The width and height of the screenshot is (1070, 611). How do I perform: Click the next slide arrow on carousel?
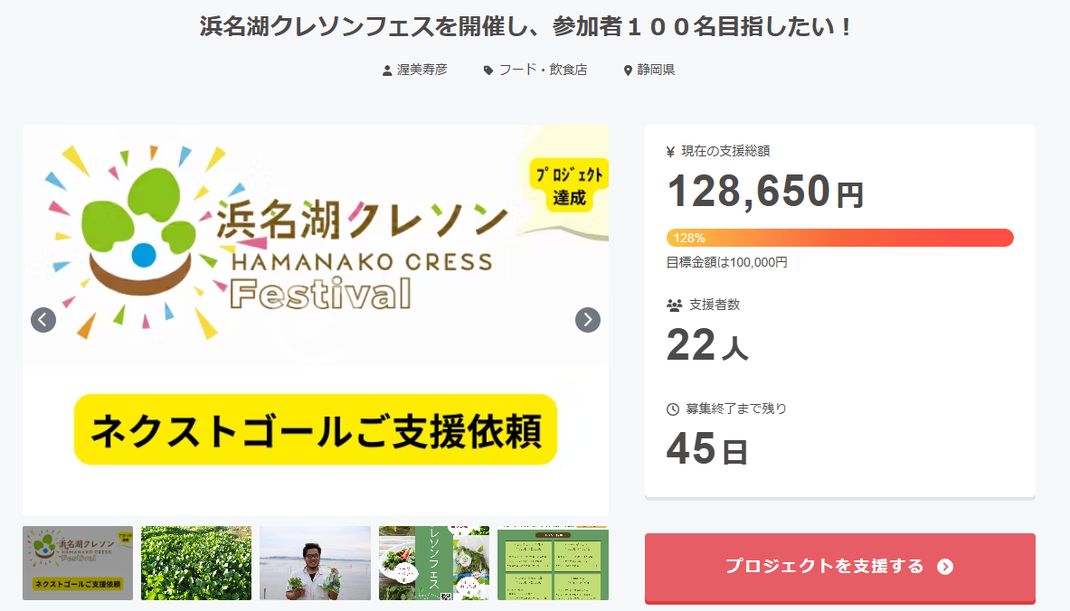tap(588, 320)
